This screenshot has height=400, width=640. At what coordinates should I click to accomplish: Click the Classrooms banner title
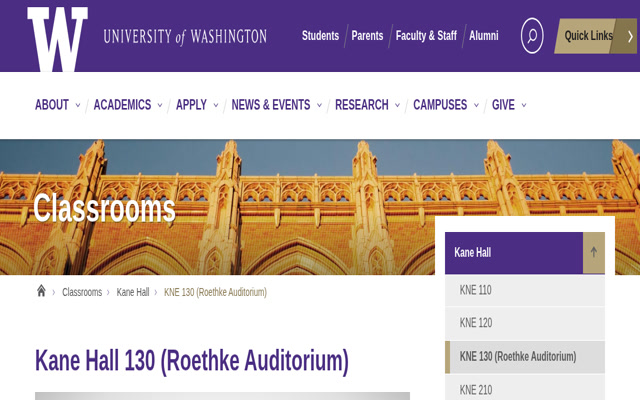(104, 208)
